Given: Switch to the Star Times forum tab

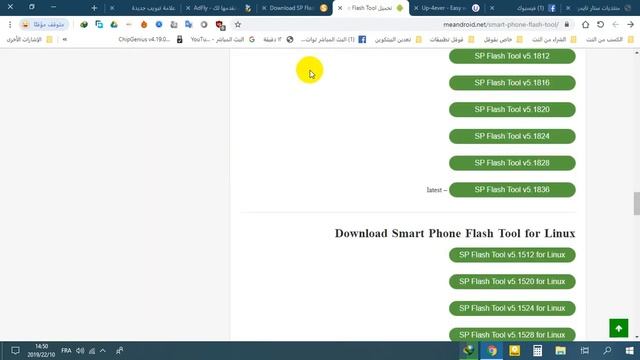Looking at the screenshot, I should [x=598, y=8].
